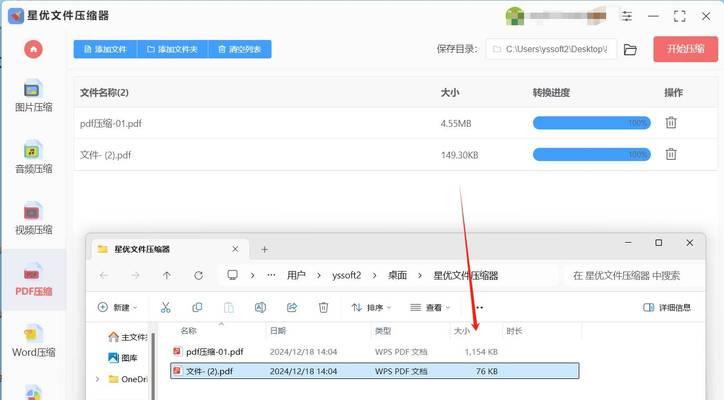Open 查看 view dropdown
Screen dimensions: 724x400
coord(430,307)
